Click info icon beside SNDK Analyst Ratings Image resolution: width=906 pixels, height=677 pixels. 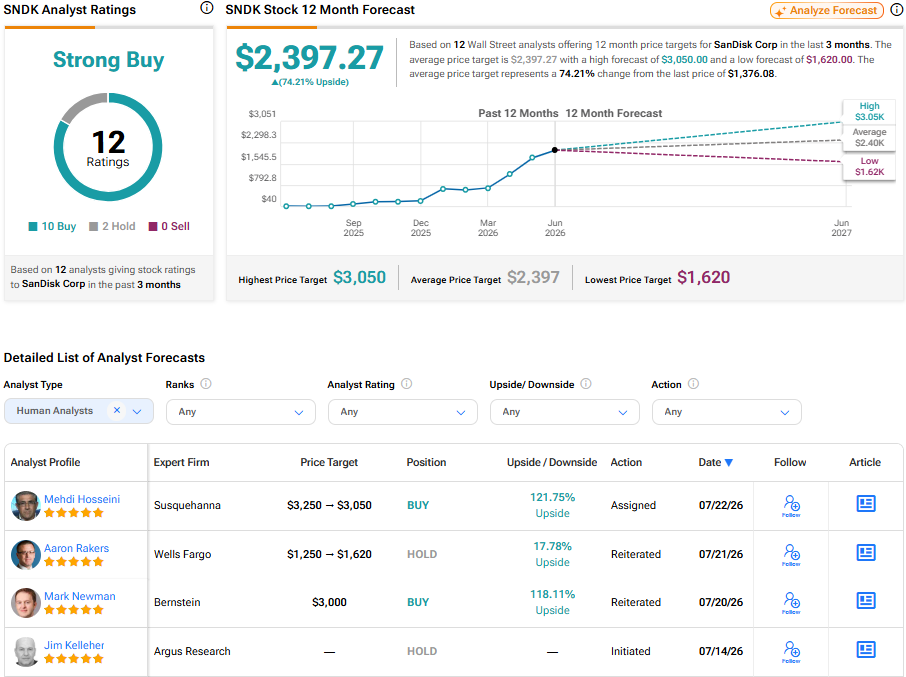[x=206, y=8]
